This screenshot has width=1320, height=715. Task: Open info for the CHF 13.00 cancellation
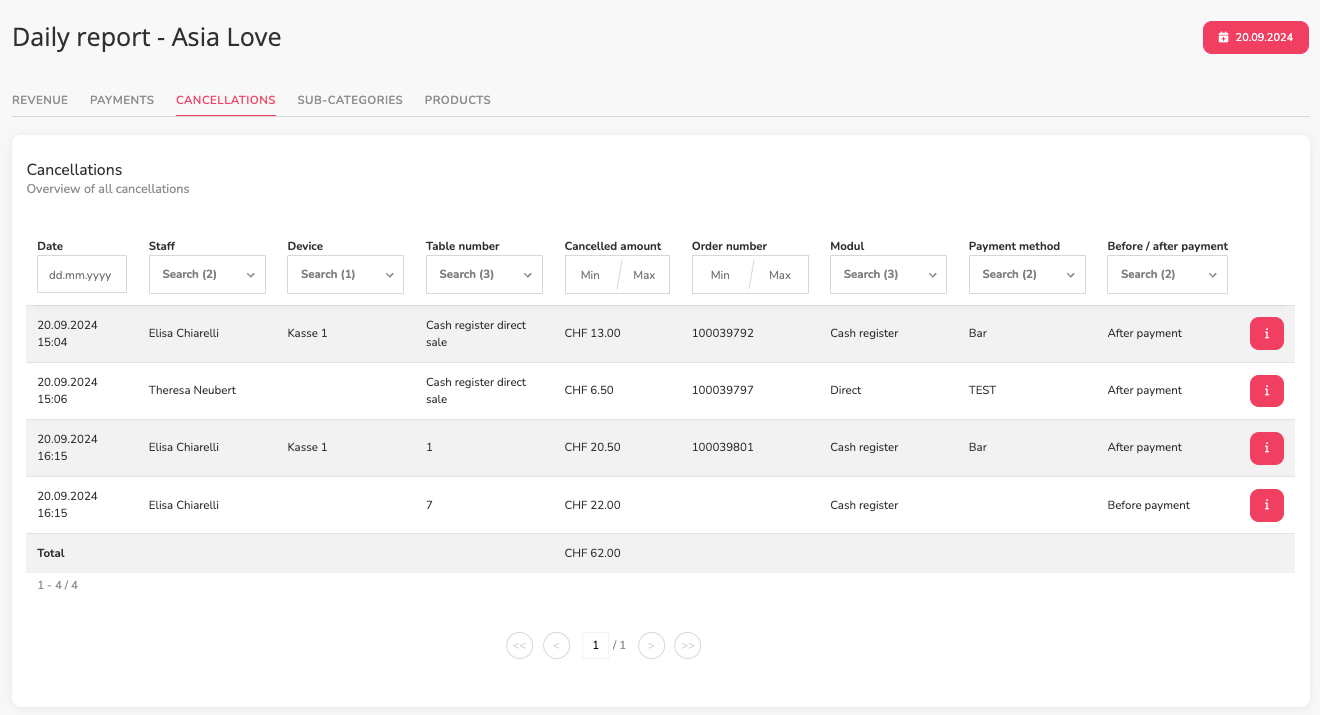click(1266, 334)
